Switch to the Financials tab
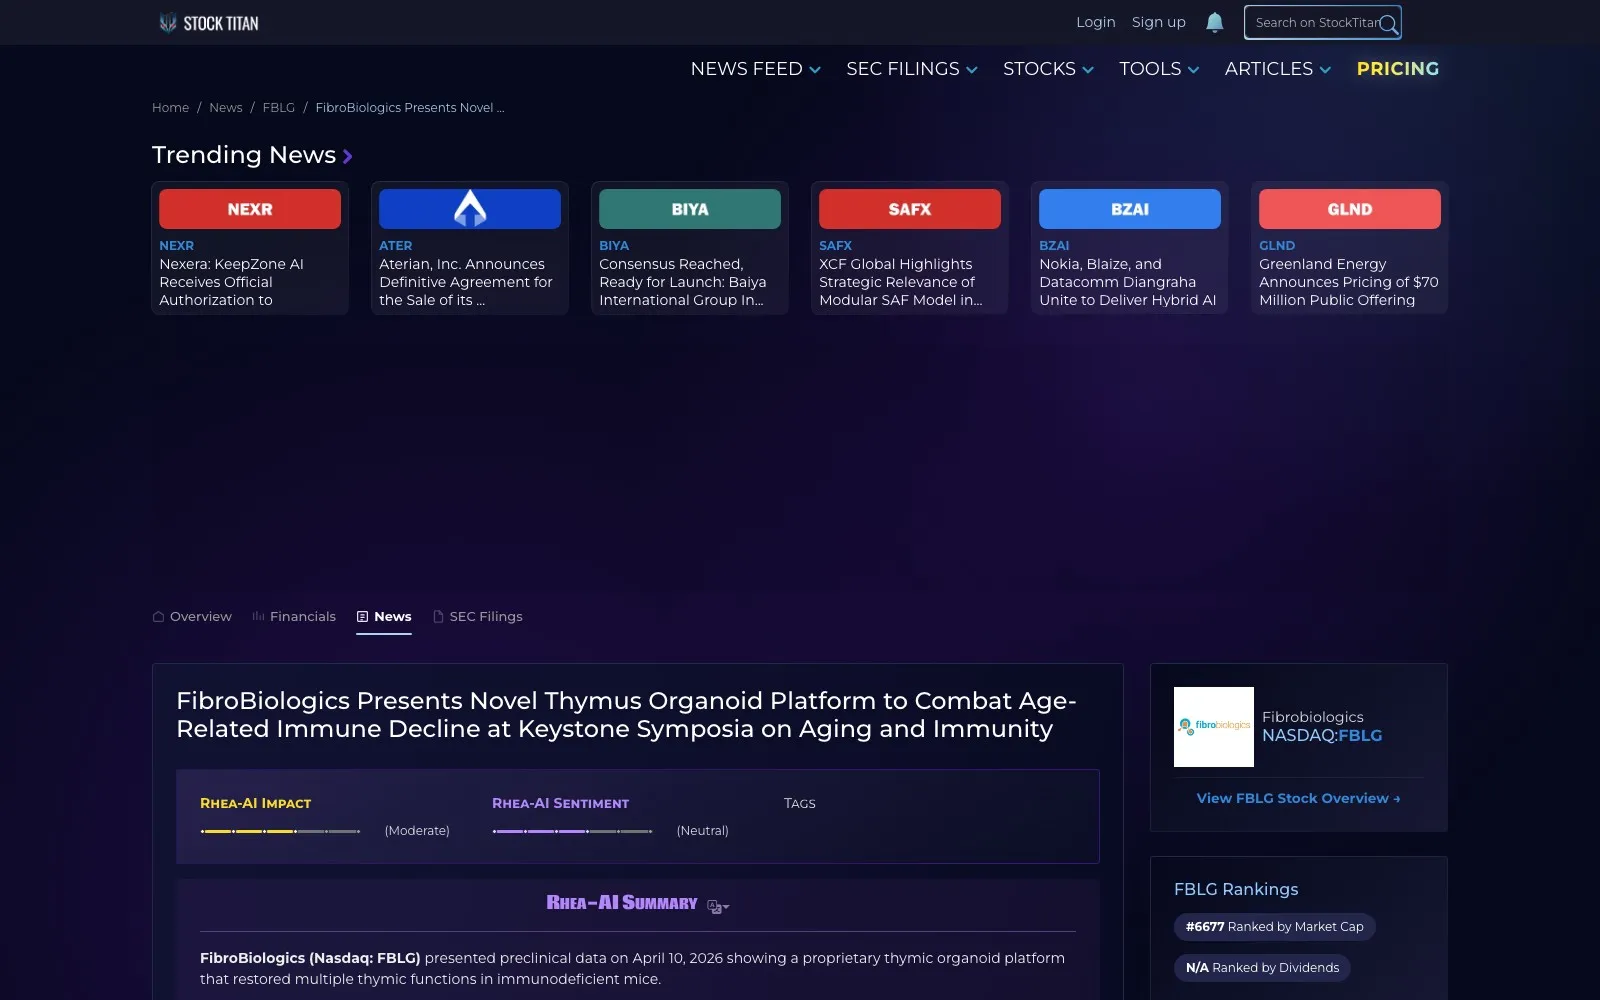Image resolution: width=1600 pixels, height=1000 pixels. click(294, 617)
